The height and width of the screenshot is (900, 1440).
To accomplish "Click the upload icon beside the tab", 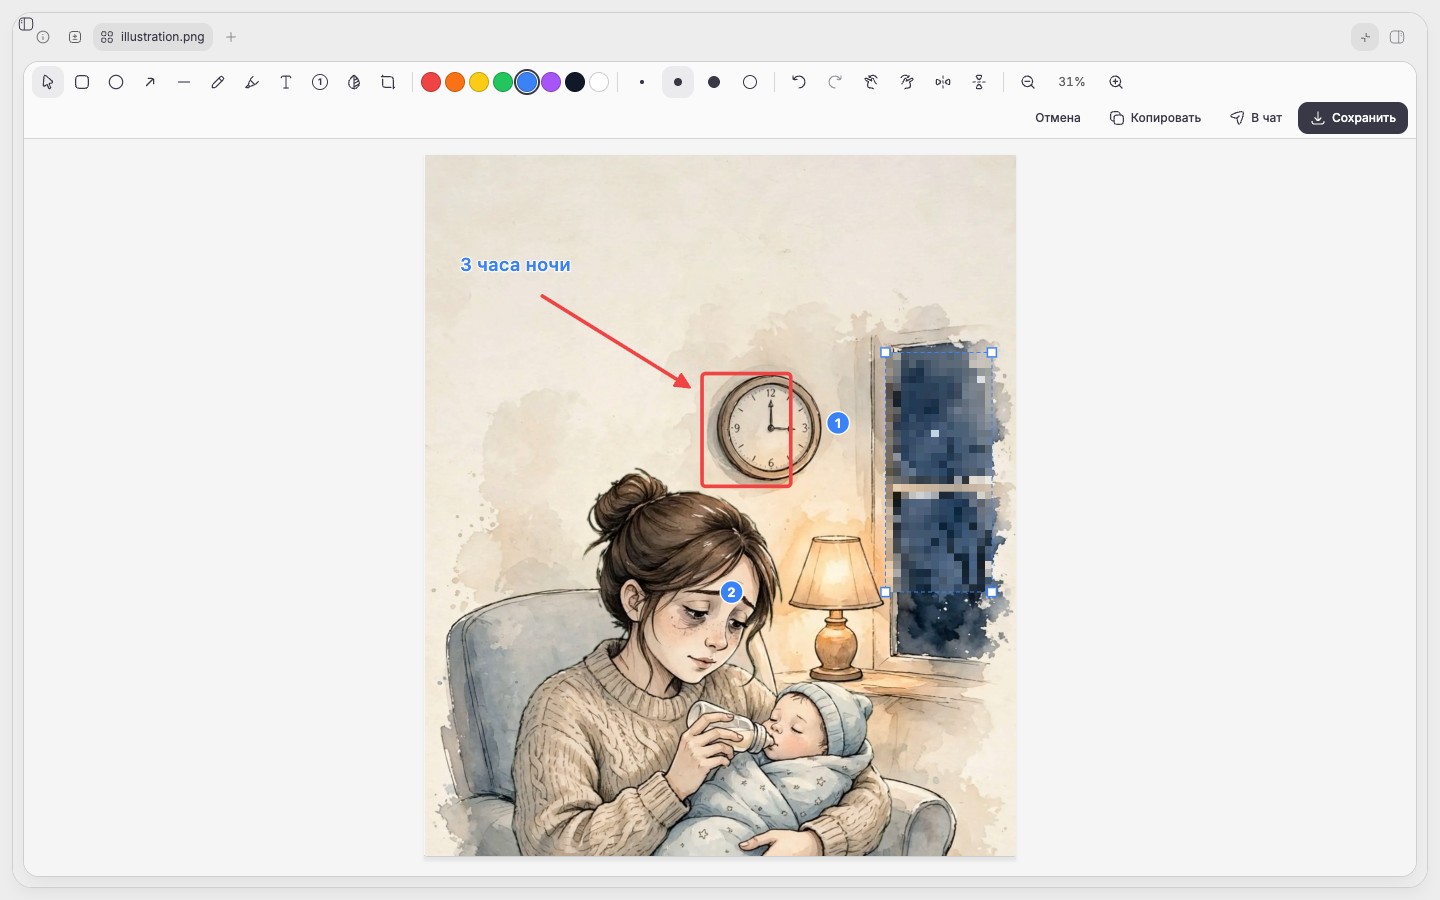I will [x=75, y=37].
